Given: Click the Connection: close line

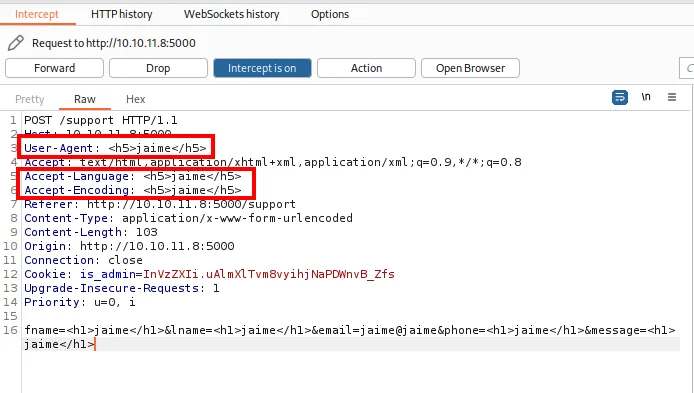Looking at the screenshot, I should point(83,260).
